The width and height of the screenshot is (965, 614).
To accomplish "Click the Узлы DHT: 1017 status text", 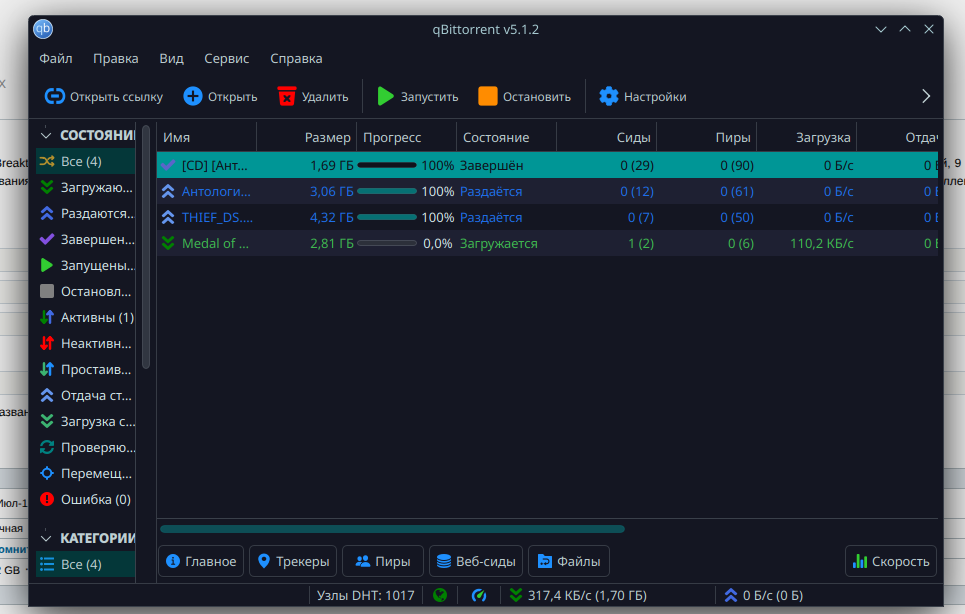I will (366, 595).
